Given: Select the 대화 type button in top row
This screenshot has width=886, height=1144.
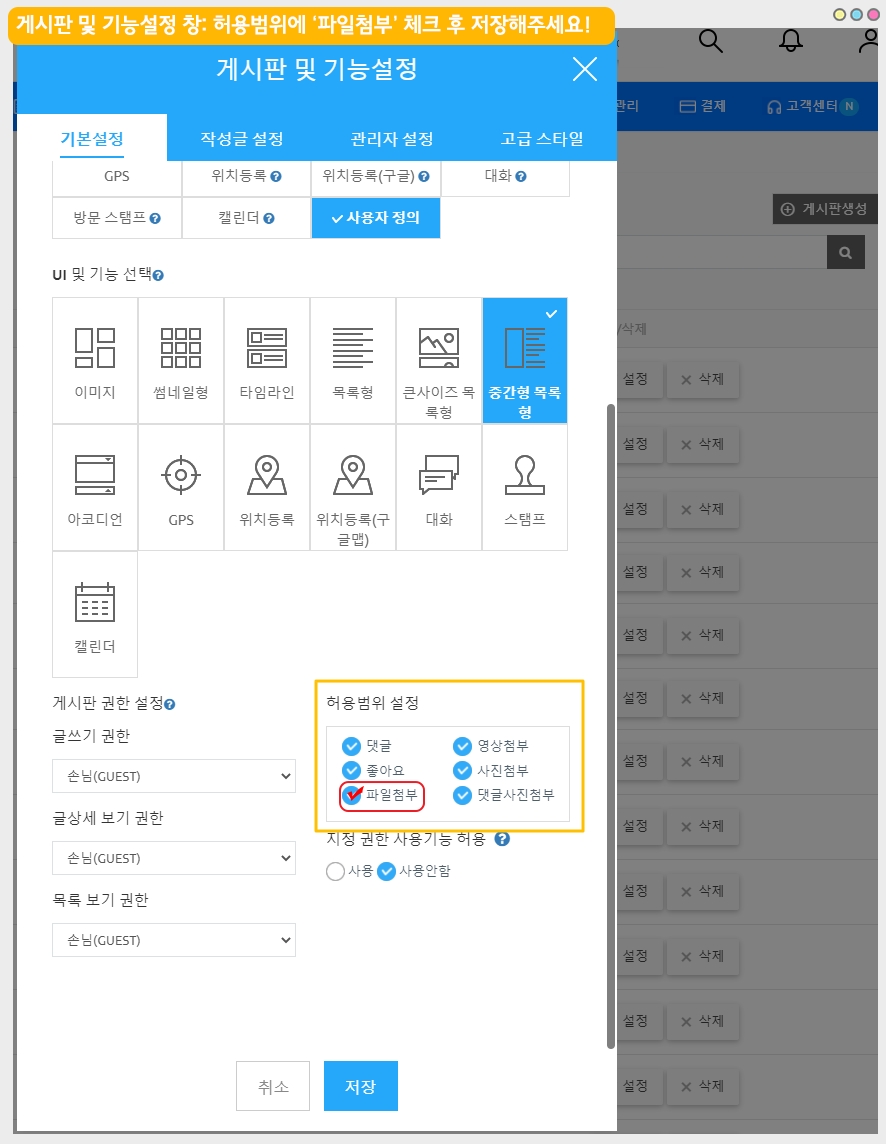Looking at the screenshot, I should (505, 177).
